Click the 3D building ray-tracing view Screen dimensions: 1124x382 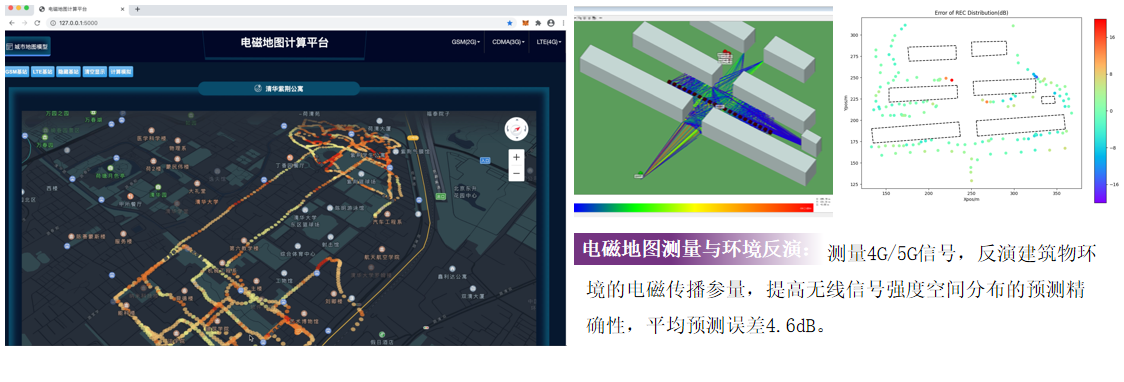[x=703, y=108]
